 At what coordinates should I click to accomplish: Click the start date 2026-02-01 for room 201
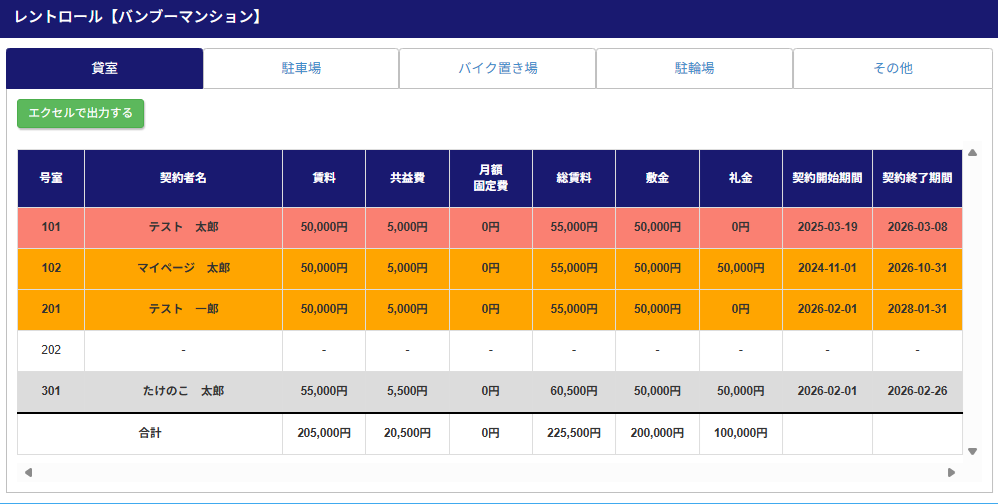[827, 309]
